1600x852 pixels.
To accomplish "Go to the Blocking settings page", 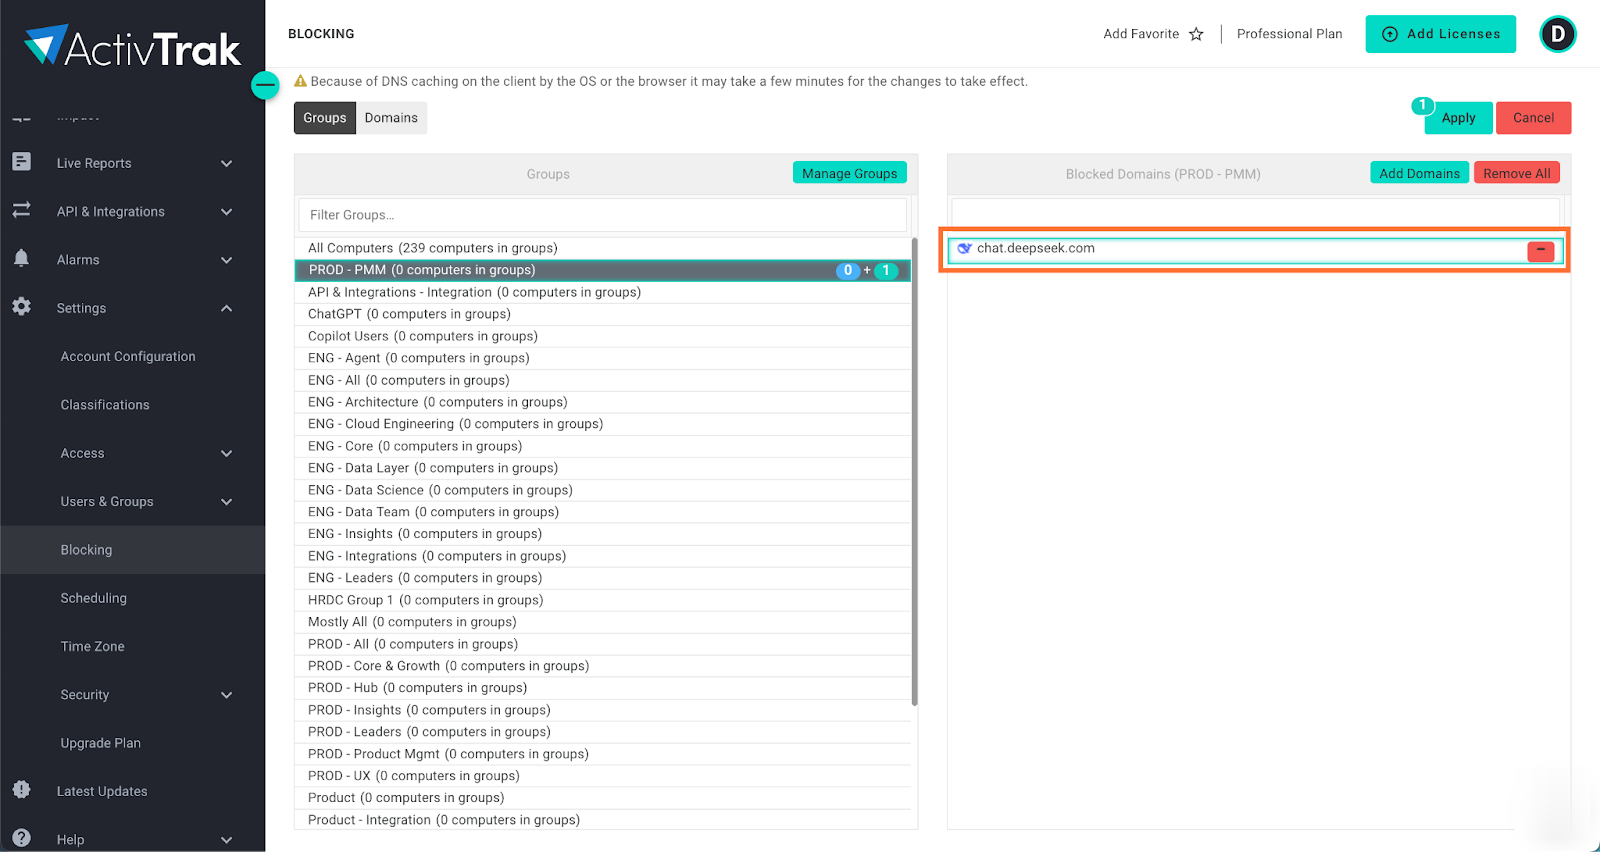I will 133,550.
